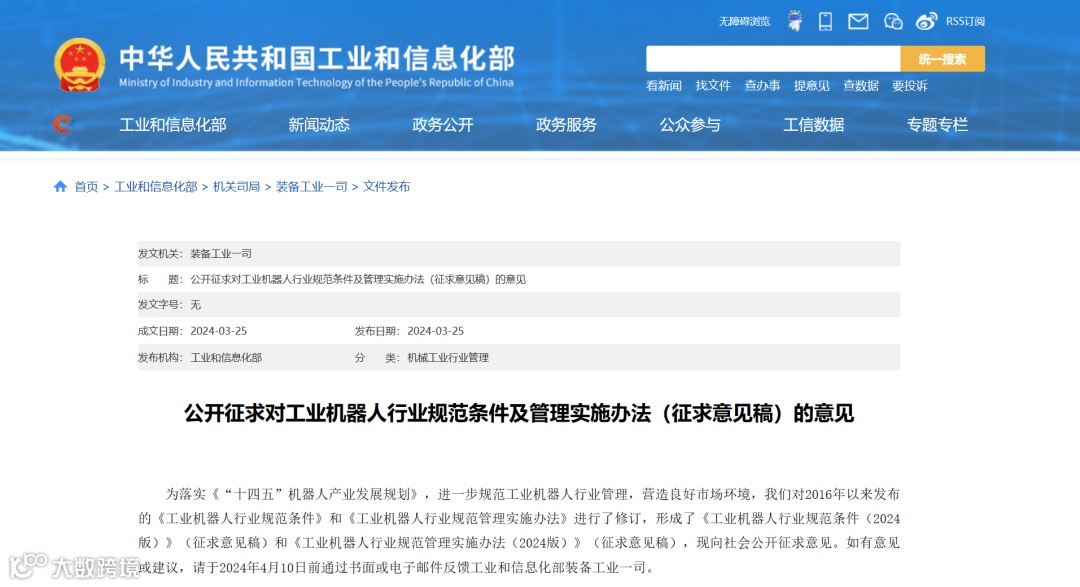
Task: Click the English ministry name subtitle
Action: tap(316, 83)
